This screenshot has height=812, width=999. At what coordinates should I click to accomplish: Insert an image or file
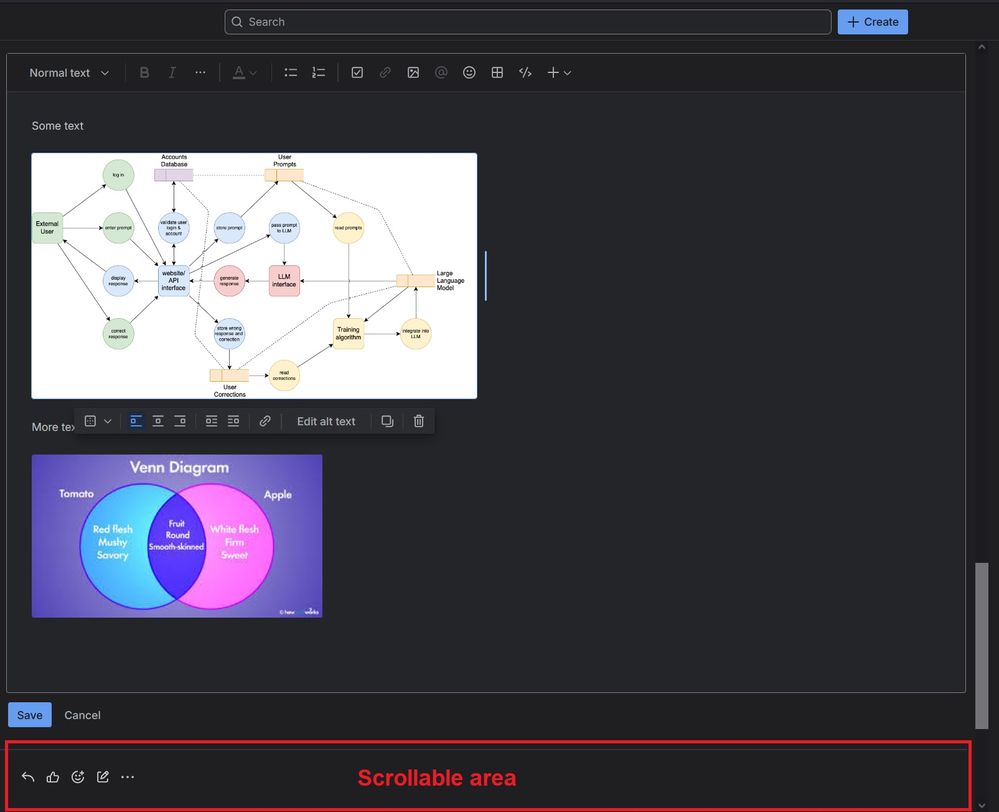(413, 73)
